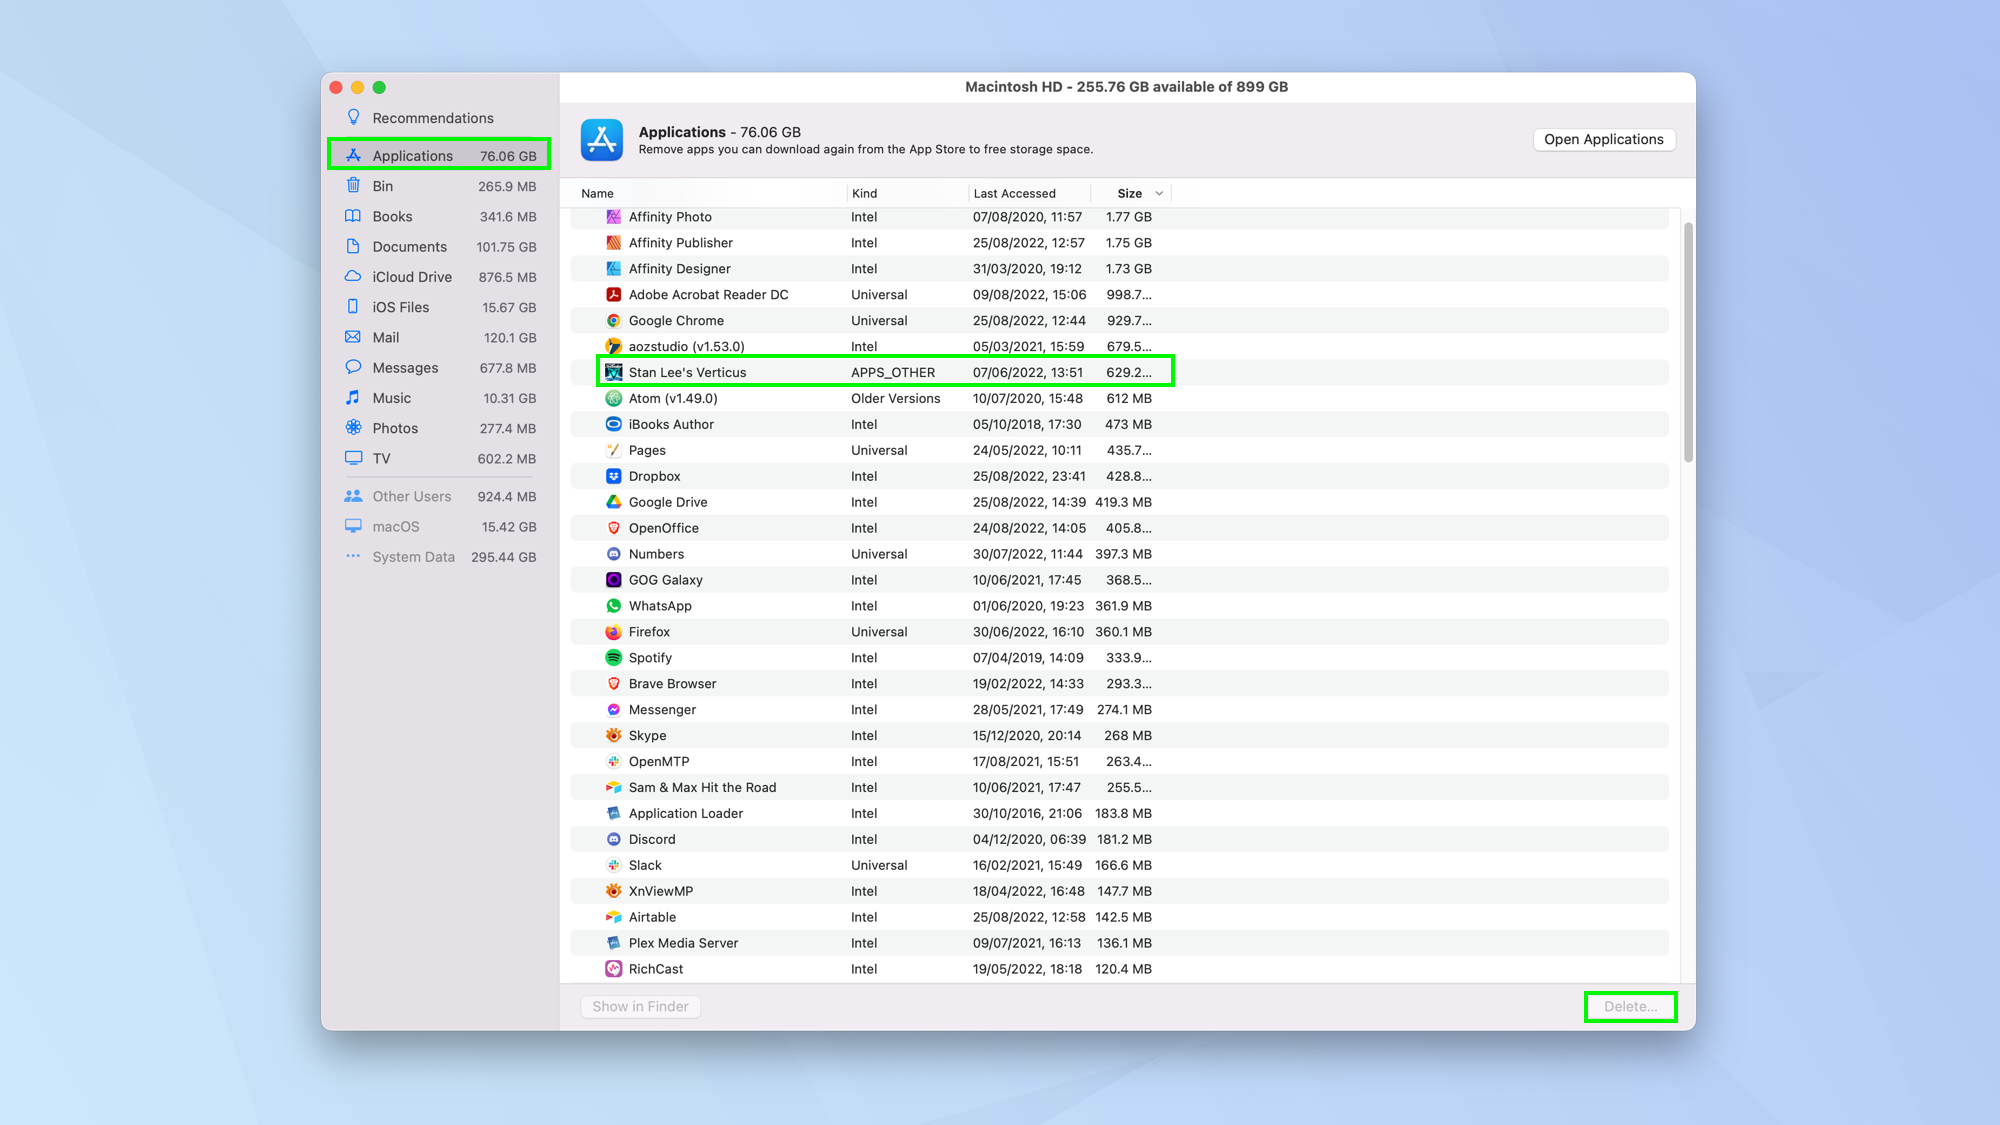The width and height of the screenshot is (2000, 1125).
Task: Sort list by Name column header
Action: coord(598,193)
